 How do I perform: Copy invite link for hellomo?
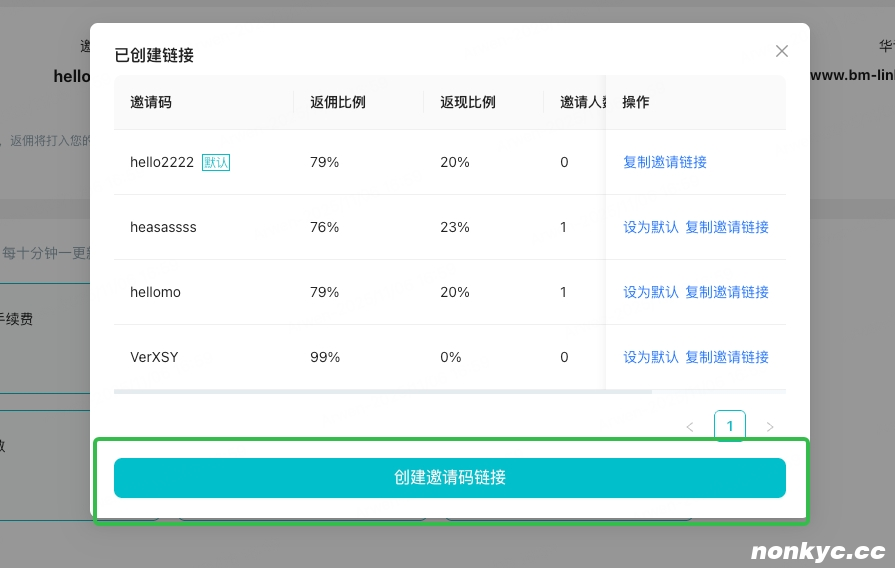point(727,292)
